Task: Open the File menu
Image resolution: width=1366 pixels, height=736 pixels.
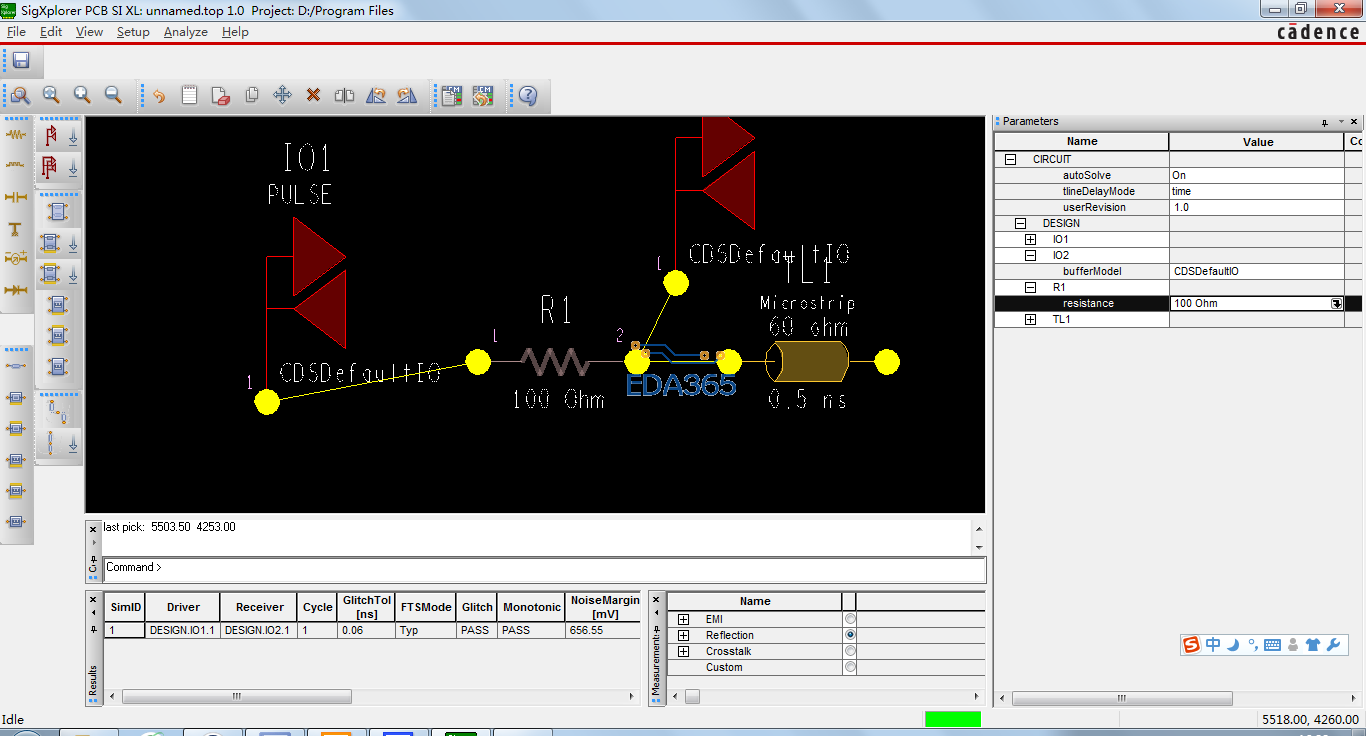Action: pos(16,32)
